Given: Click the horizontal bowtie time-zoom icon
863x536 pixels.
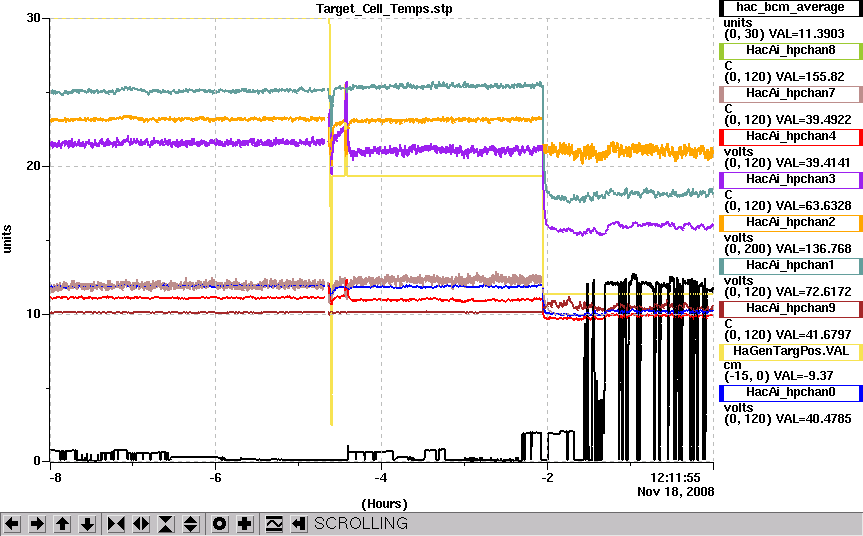Looking at the screenshot, I should (x=116, y=523).
